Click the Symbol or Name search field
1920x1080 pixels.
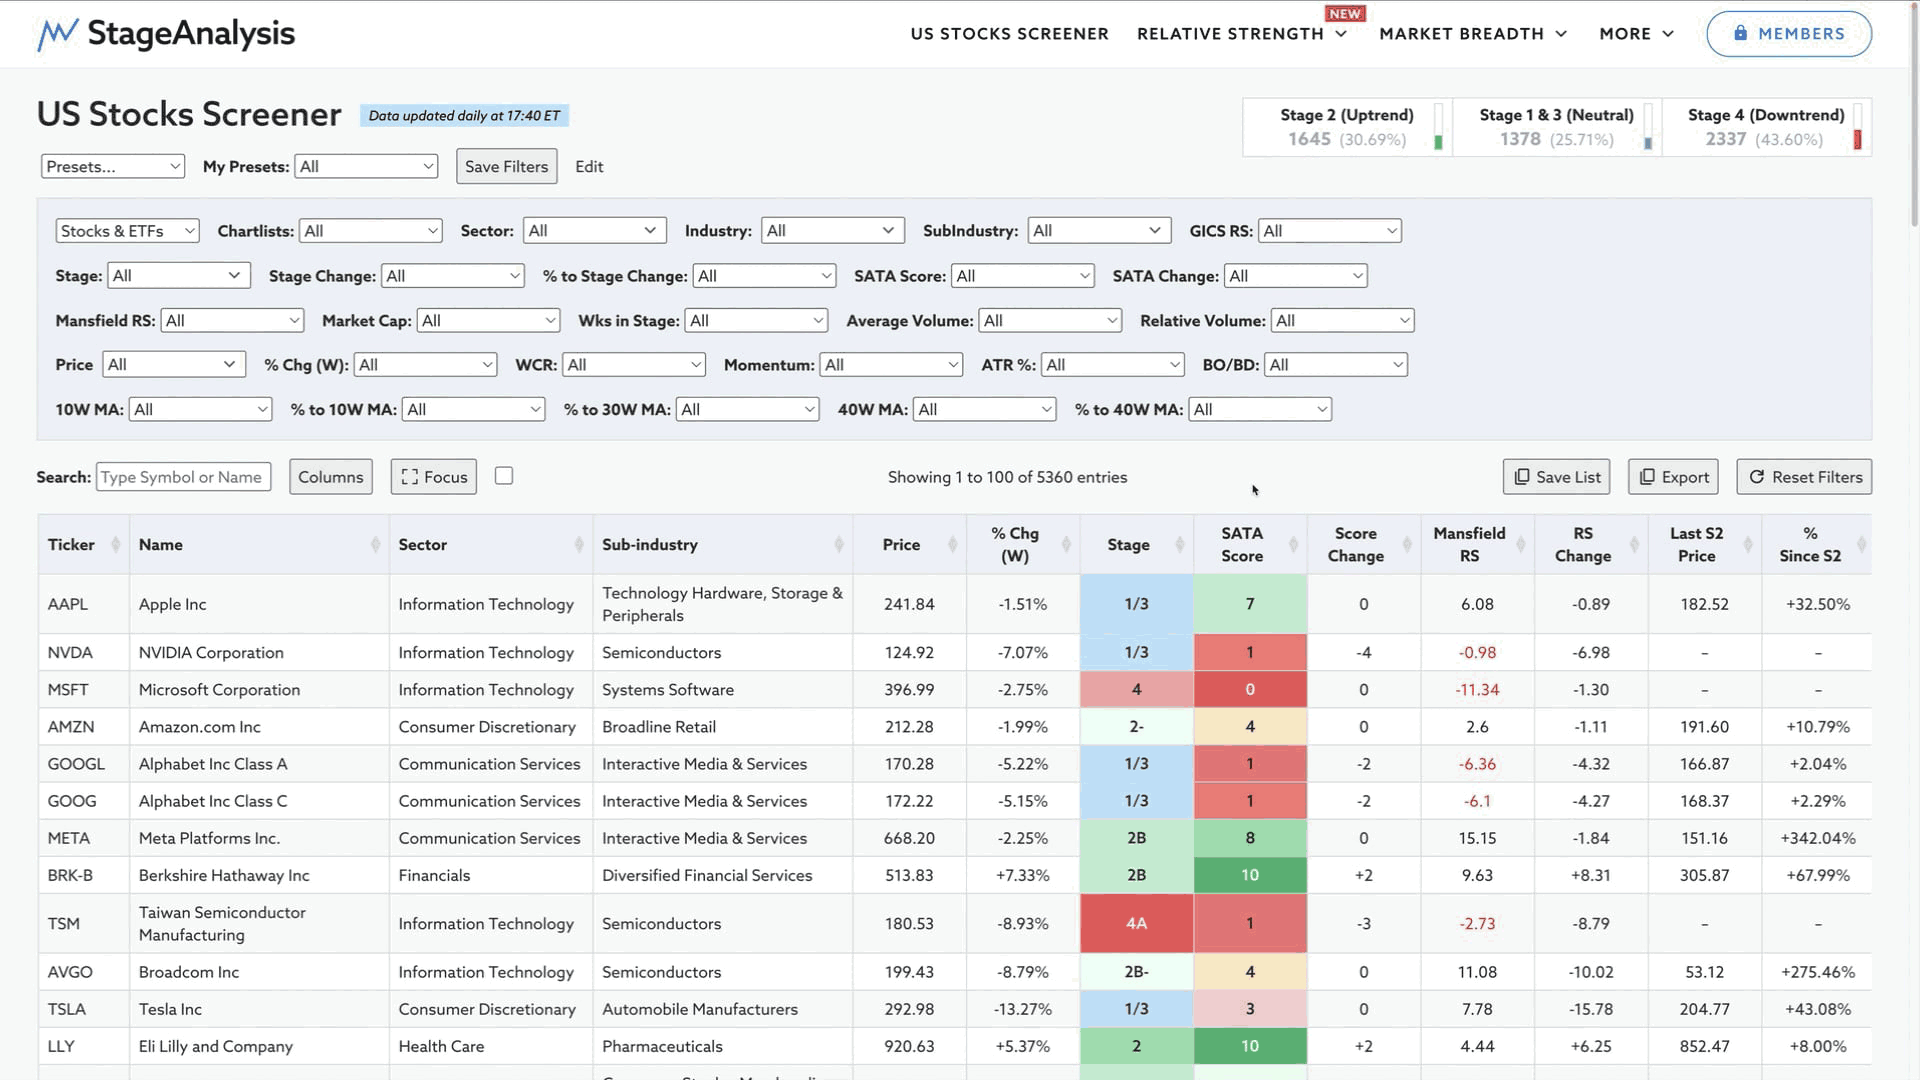click(183, 477)
